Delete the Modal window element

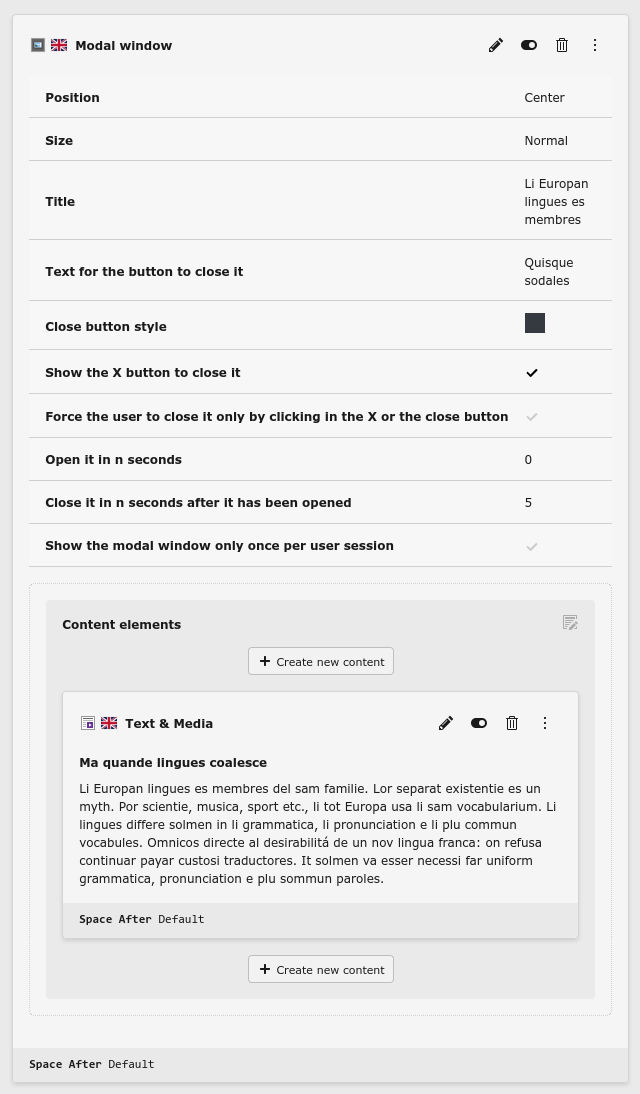562,45
